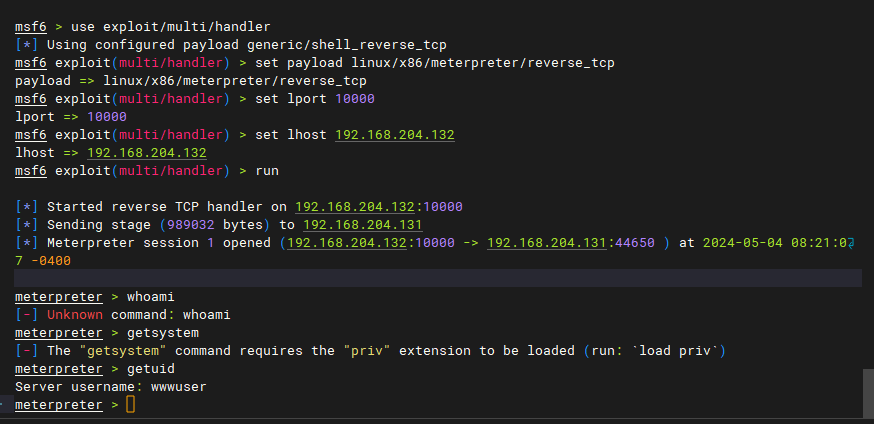Open the 192.168.204.131 link in 'Sending stage'
Screen dimensions: 874x424
362,225
